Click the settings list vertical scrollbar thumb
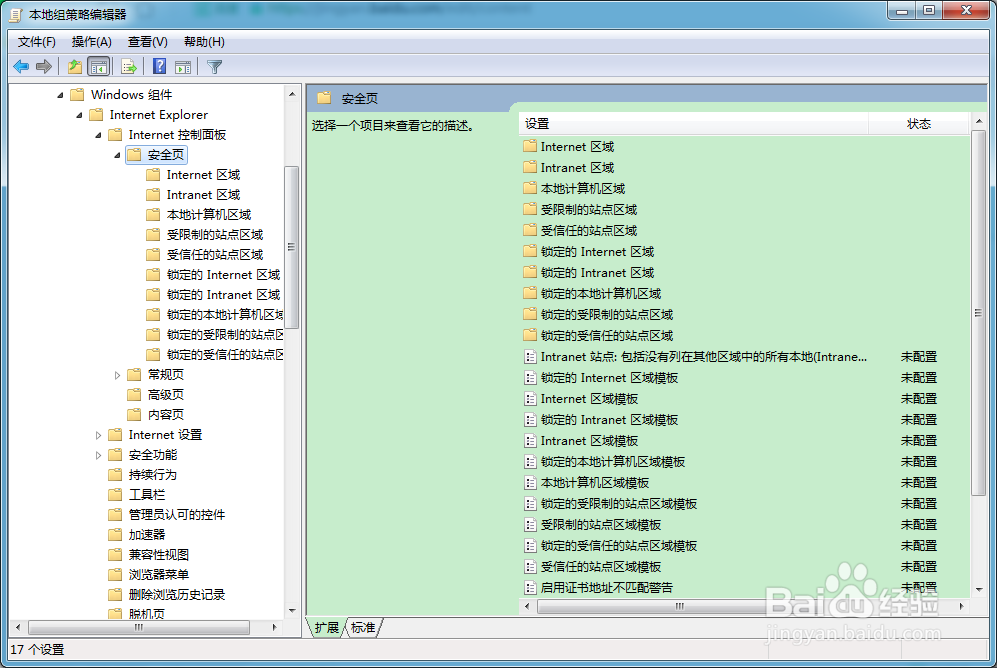Viewport: 997px width, 668px height. (979, 313)
